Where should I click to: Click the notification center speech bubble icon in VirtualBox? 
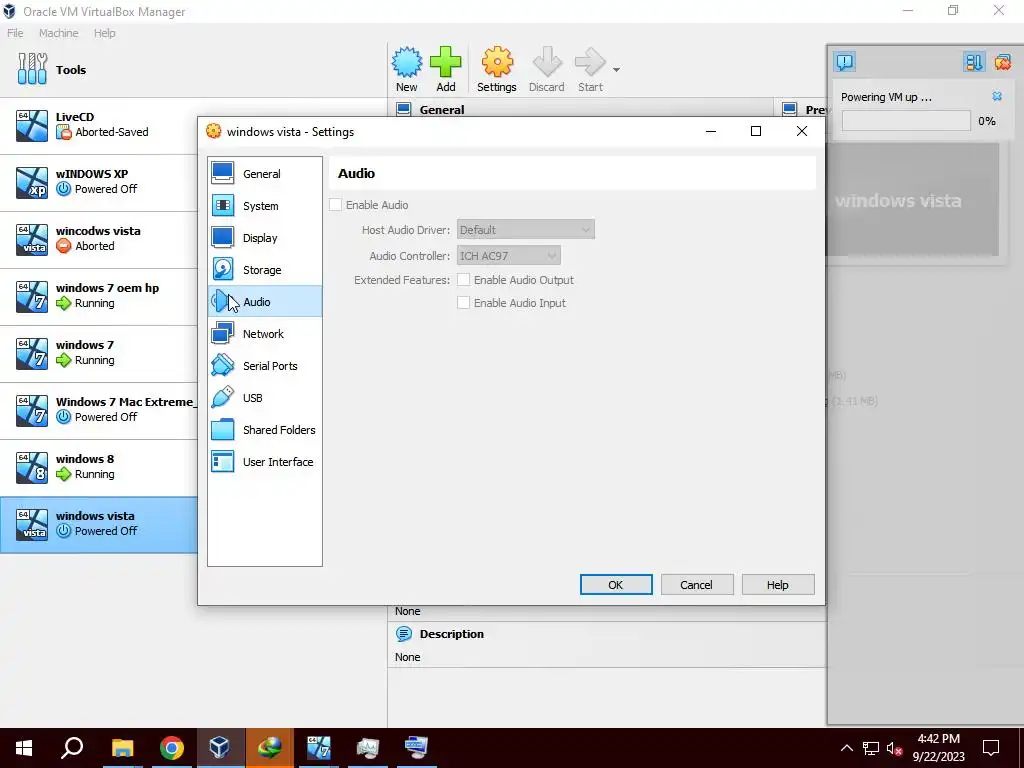pos(844,62)
